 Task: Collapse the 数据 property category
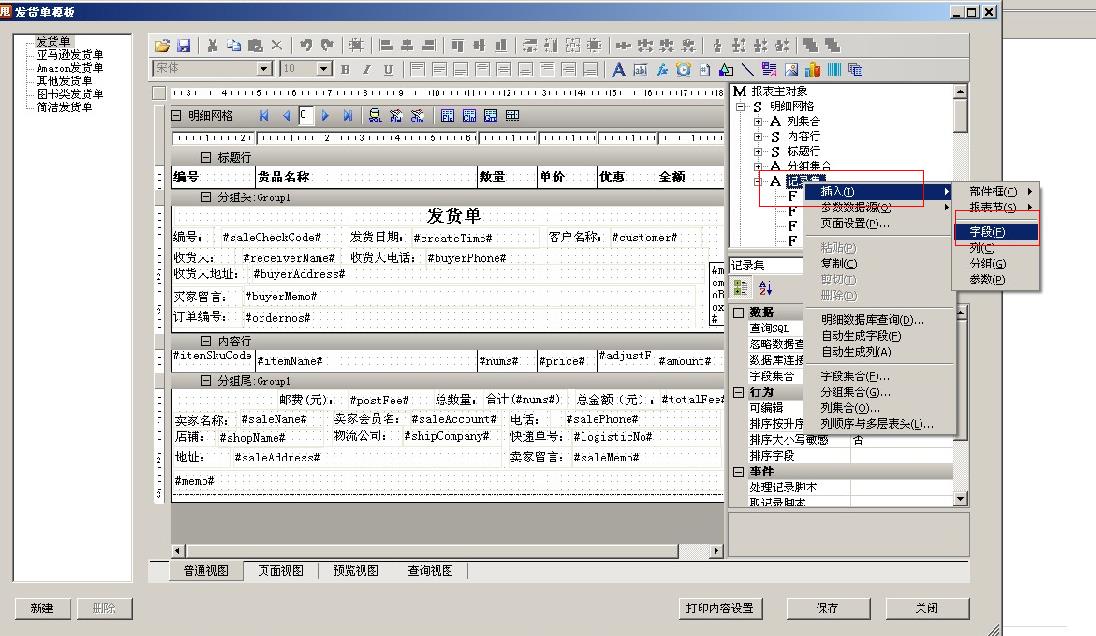[x=738, y=312]
